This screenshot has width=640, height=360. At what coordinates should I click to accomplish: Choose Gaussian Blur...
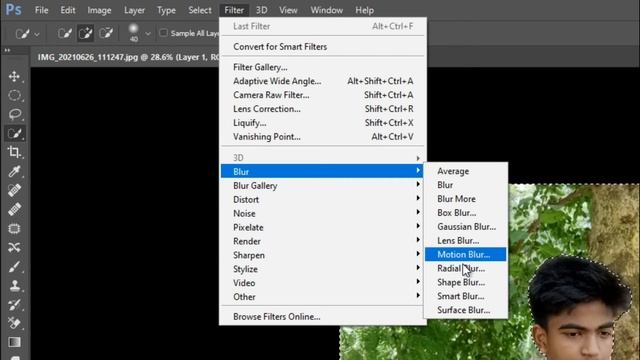pos(466,227)
